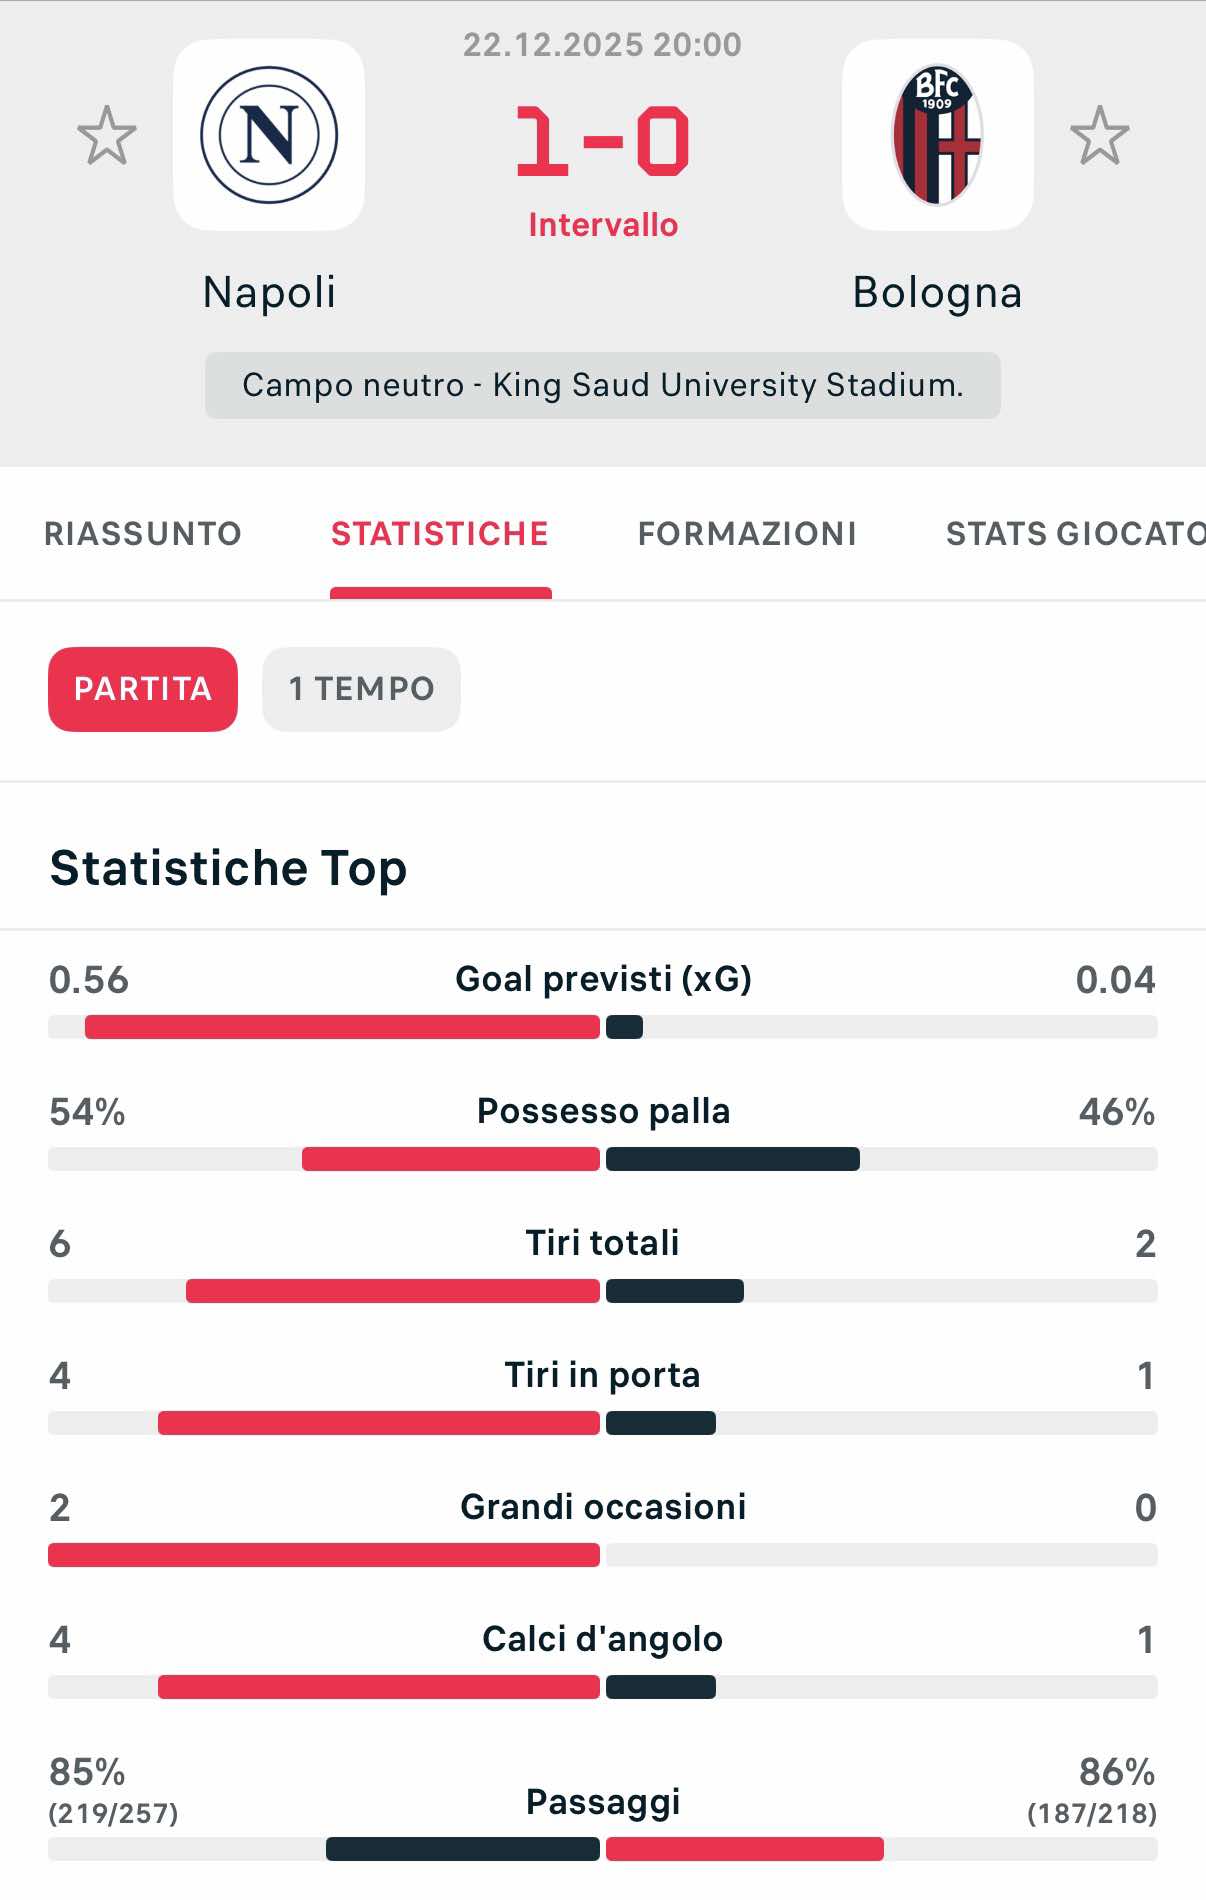Tap the Passaggi stat label
Screen dimensions: 1206x1900
point(603,1802)
